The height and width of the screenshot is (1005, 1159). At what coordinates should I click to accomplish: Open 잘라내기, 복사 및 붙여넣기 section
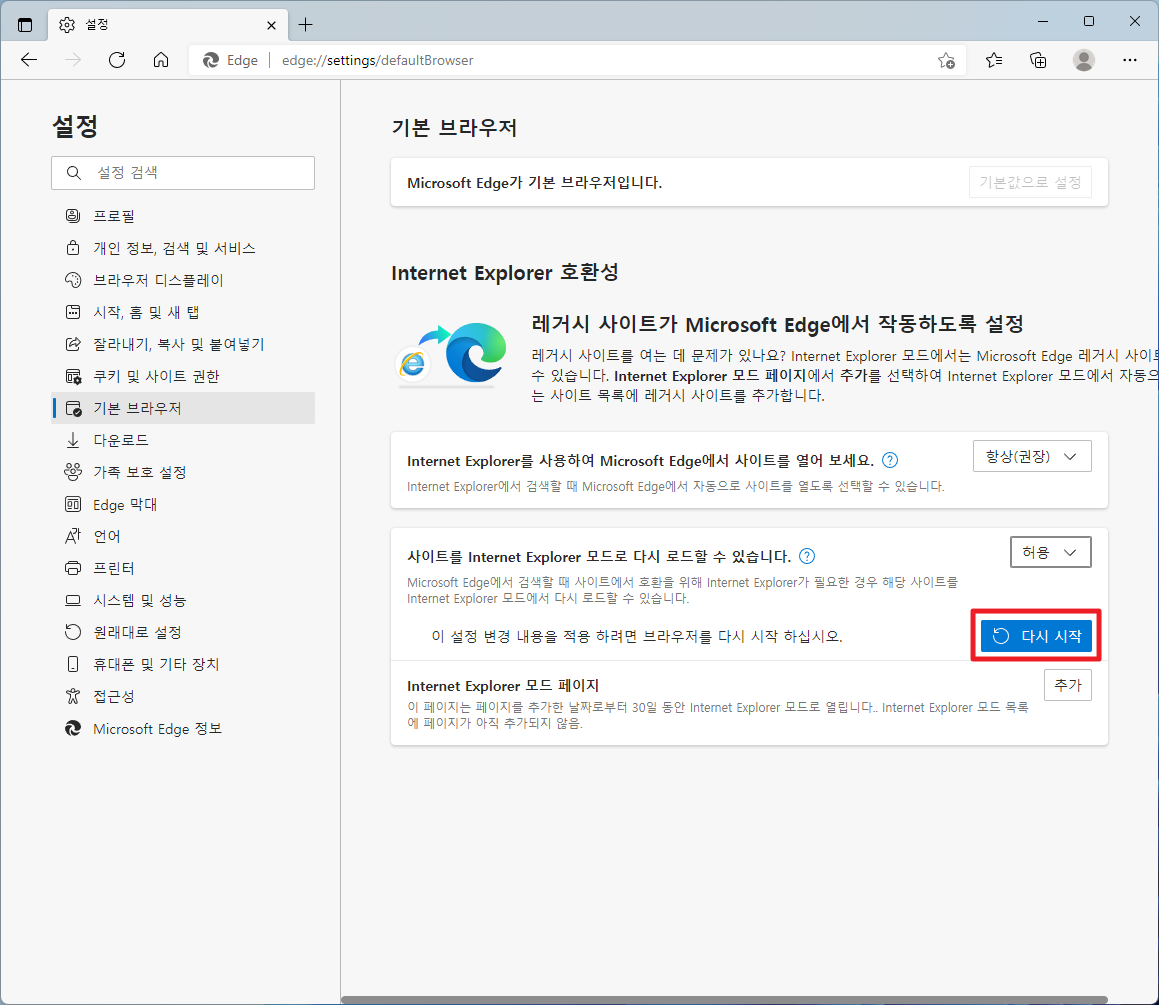pos(183,344)
